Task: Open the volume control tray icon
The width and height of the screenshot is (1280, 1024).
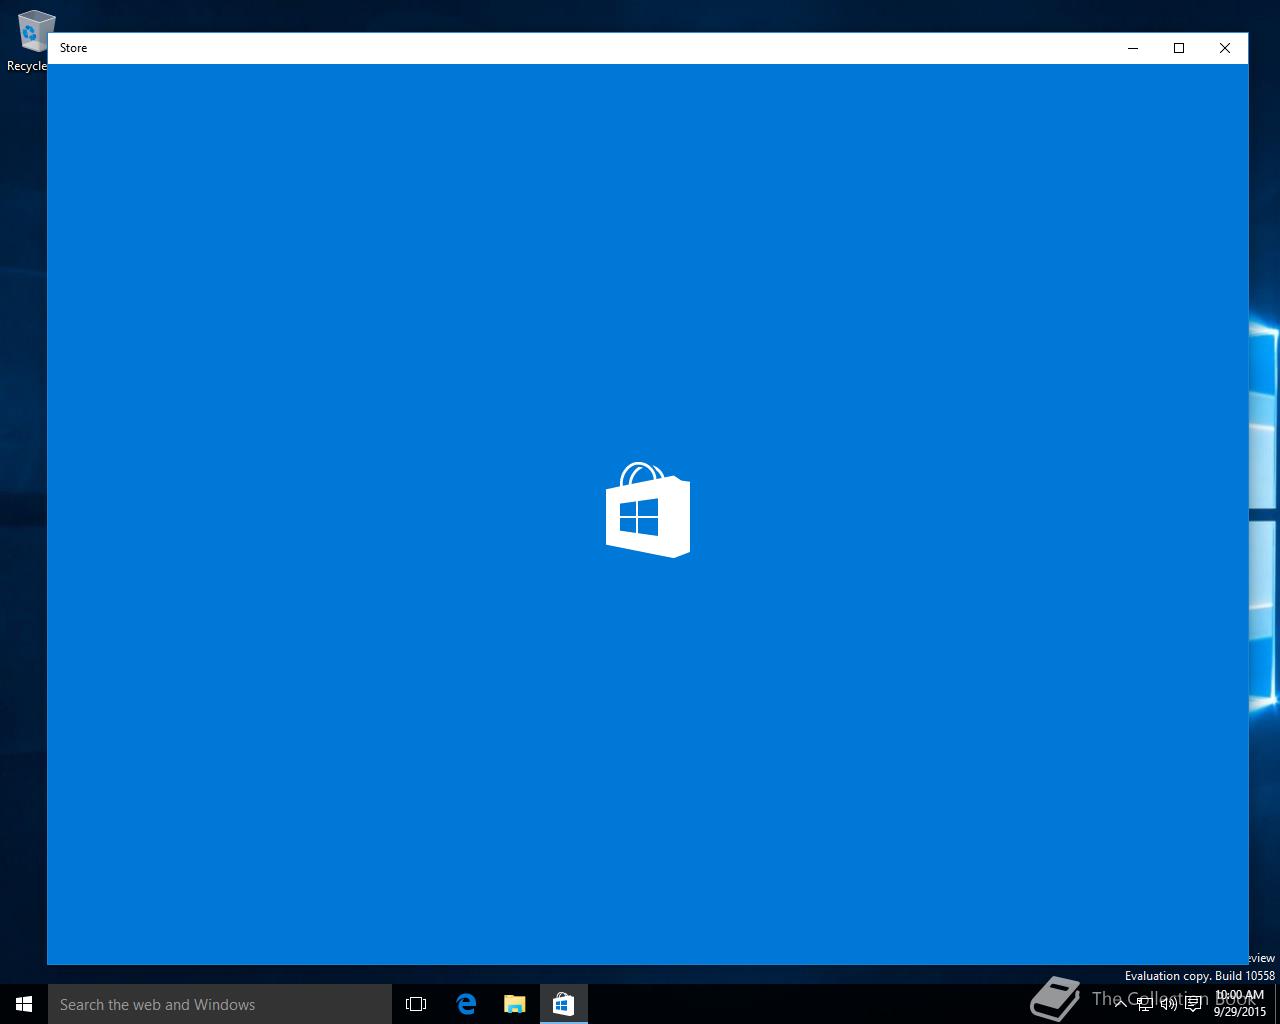Action: coord(1168,1004)
